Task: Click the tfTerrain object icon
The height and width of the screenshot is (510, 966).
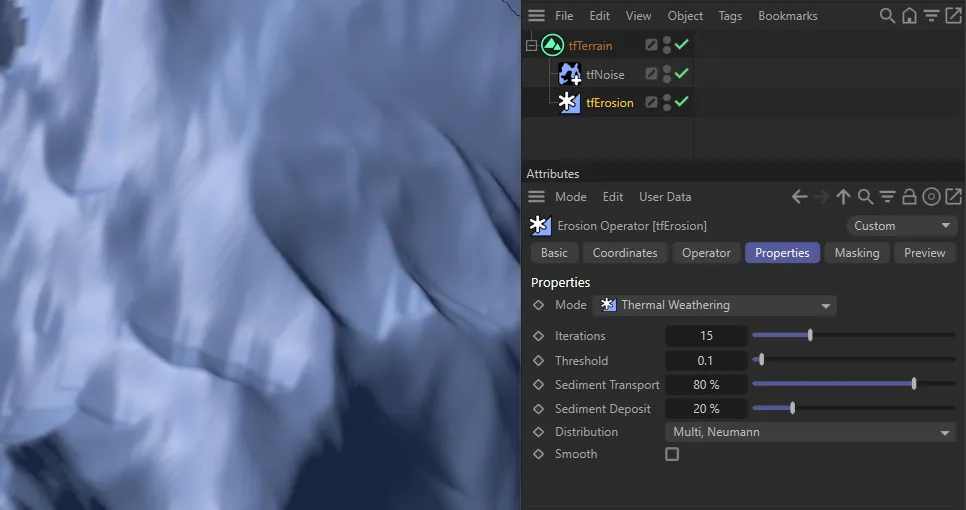Action: click(553, 46)
